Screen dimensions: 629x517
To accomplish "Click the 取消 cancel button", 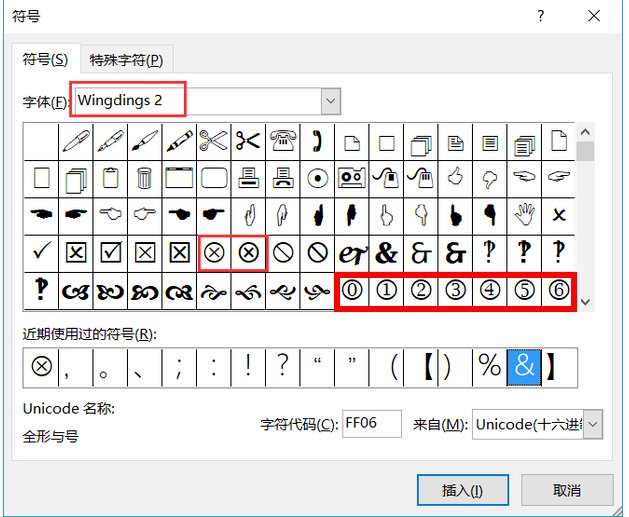I will (567, 490).
